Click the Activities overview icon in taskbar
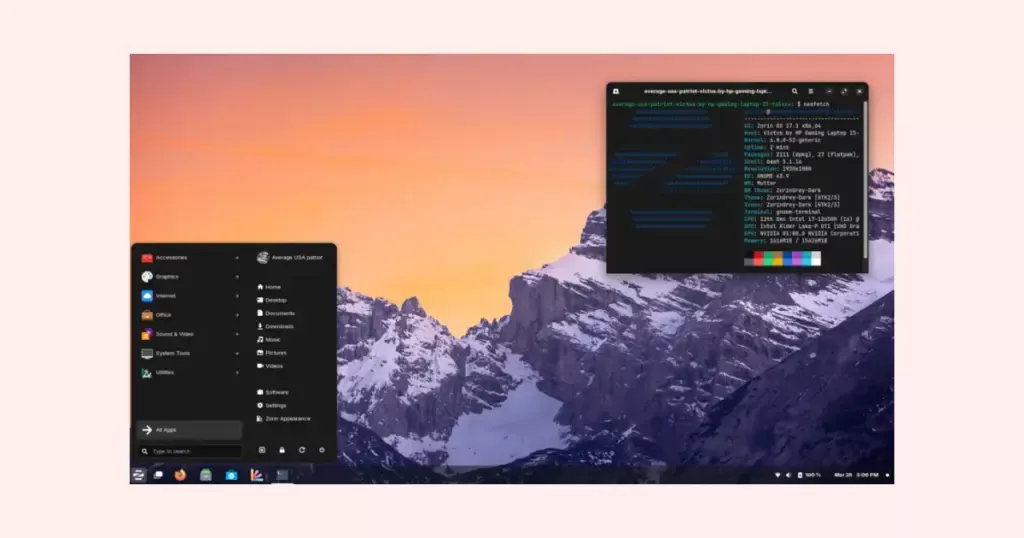This screenshot has height=538, width=1024. [x=158, y=475]
